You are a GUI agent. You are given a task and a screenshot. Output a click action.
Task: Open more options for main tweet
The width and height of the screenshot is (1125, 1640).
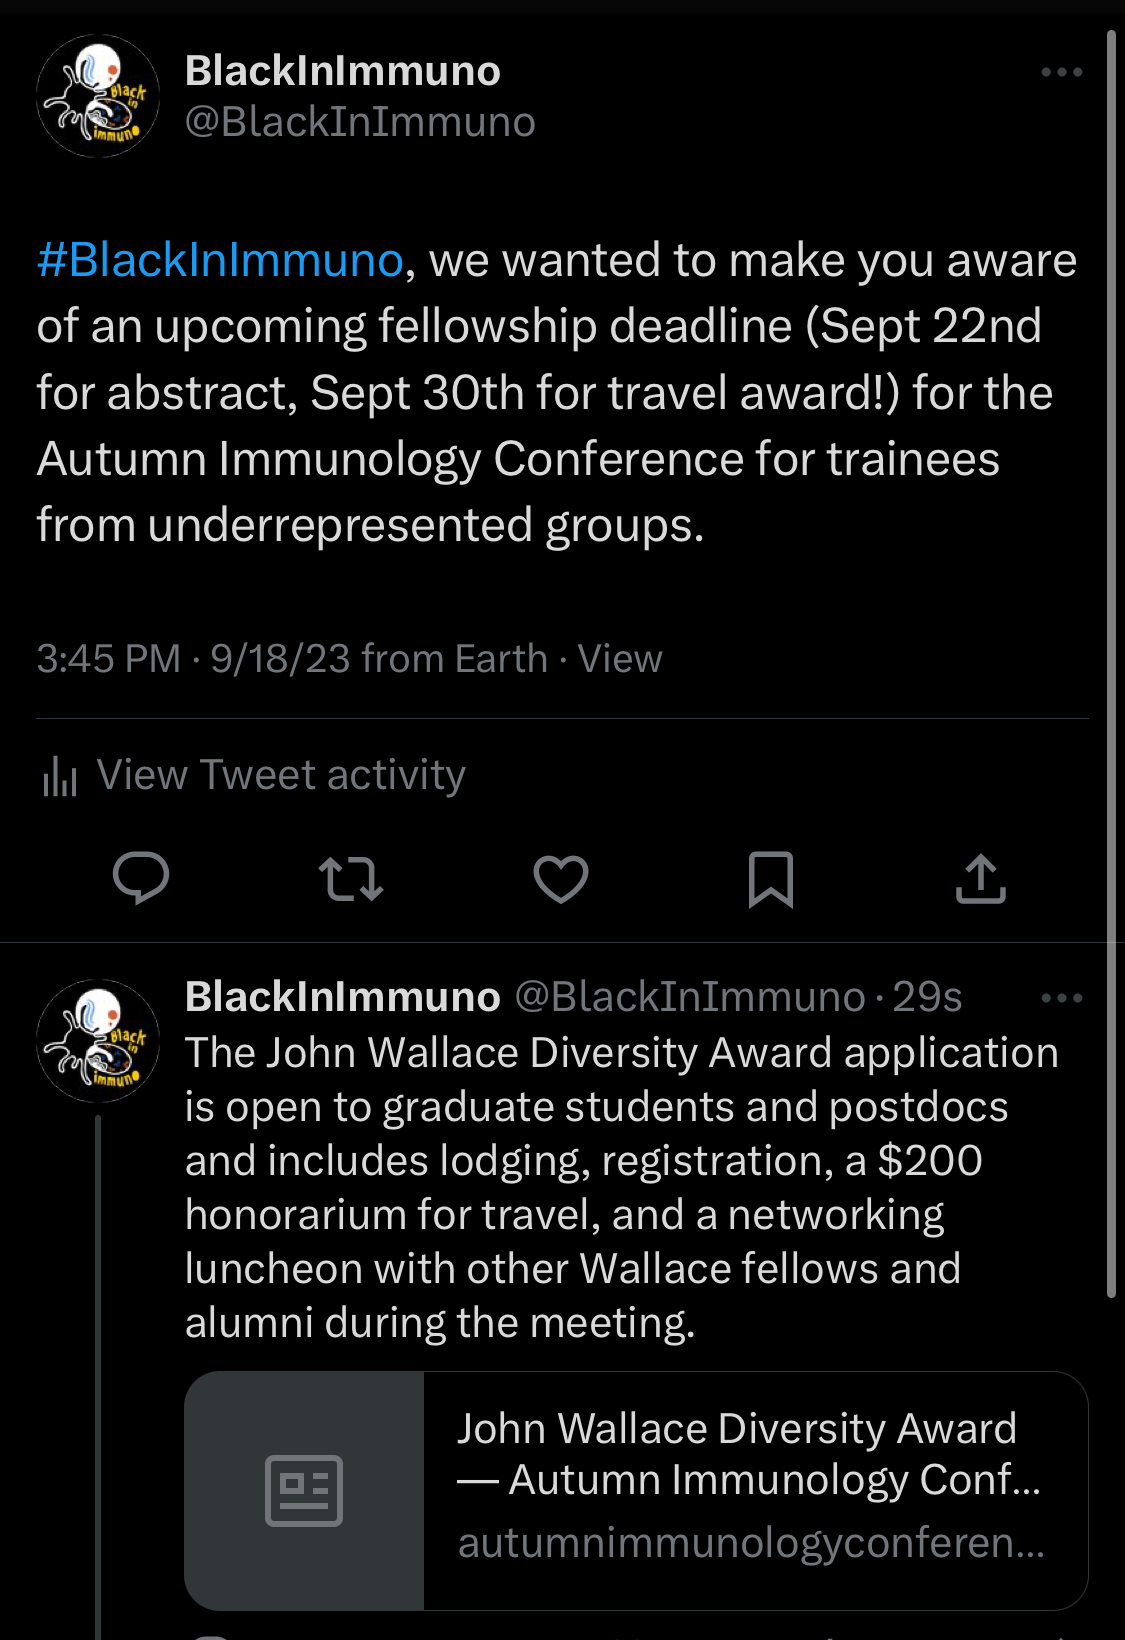point(1061,72)
